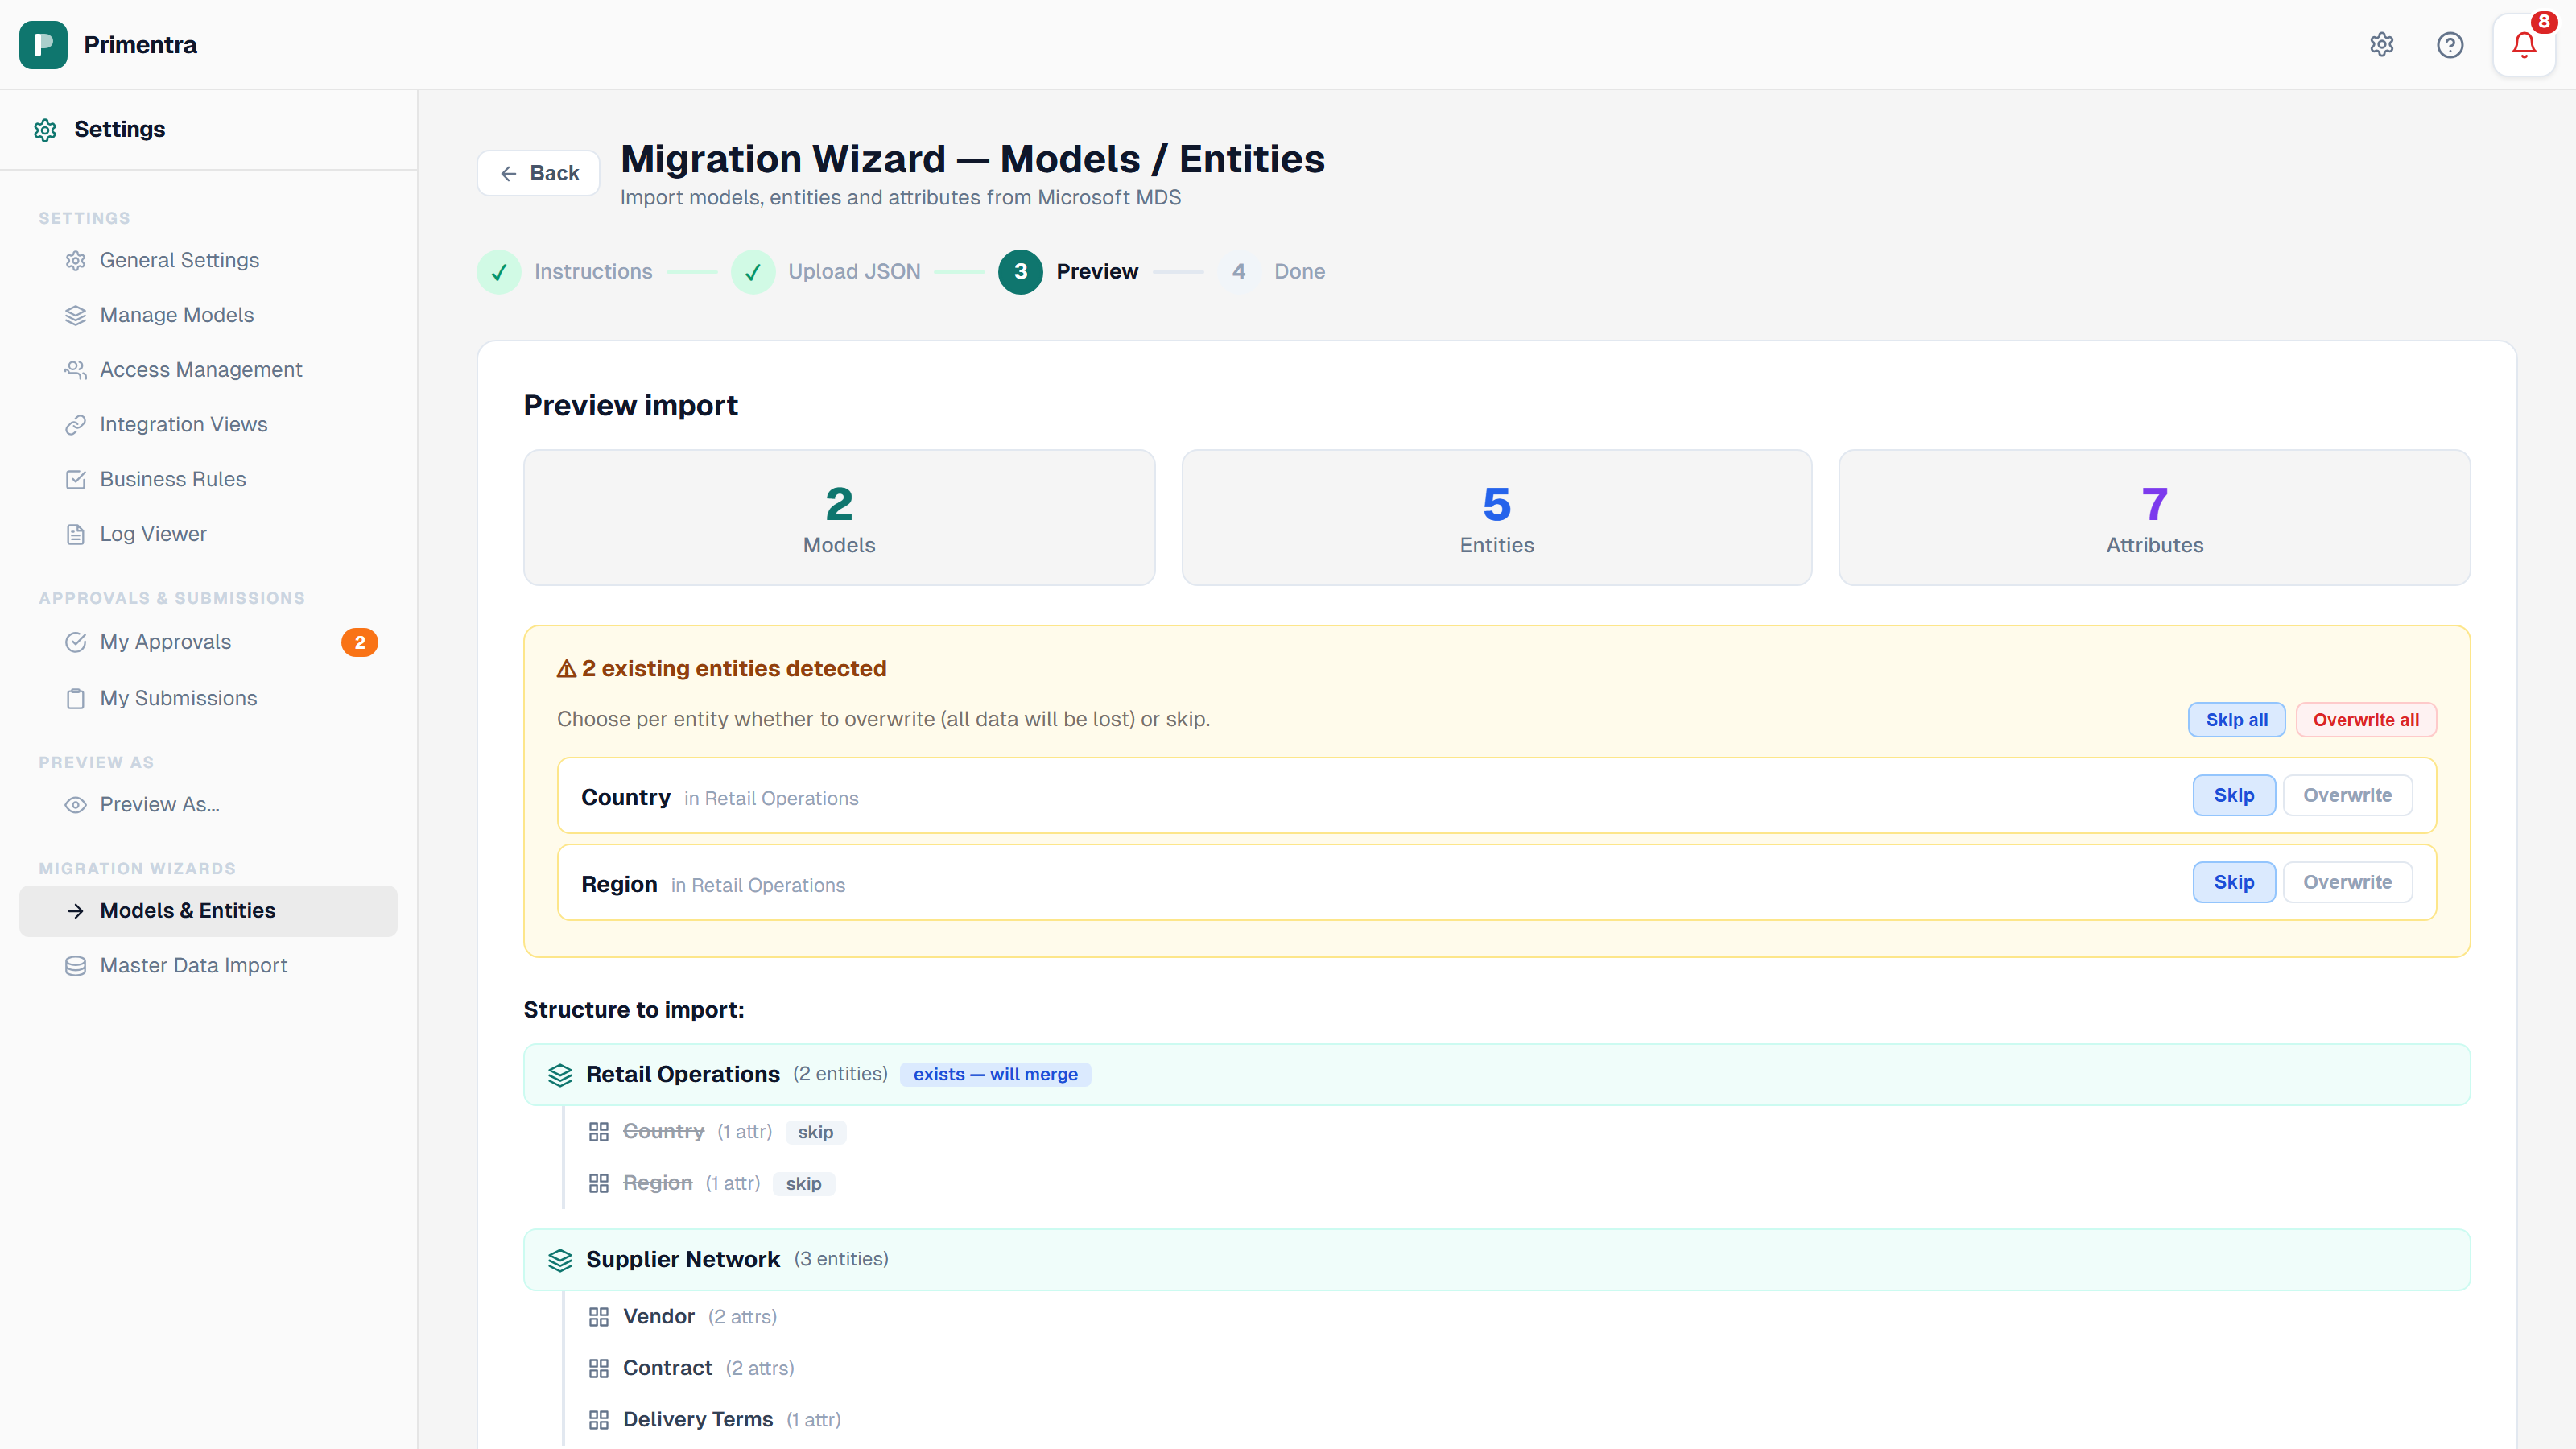The height and width of the screenshot is (1449, 2576).
Task: Click the Retail Operations model layers icon
Action: (x=560, y=1075)
